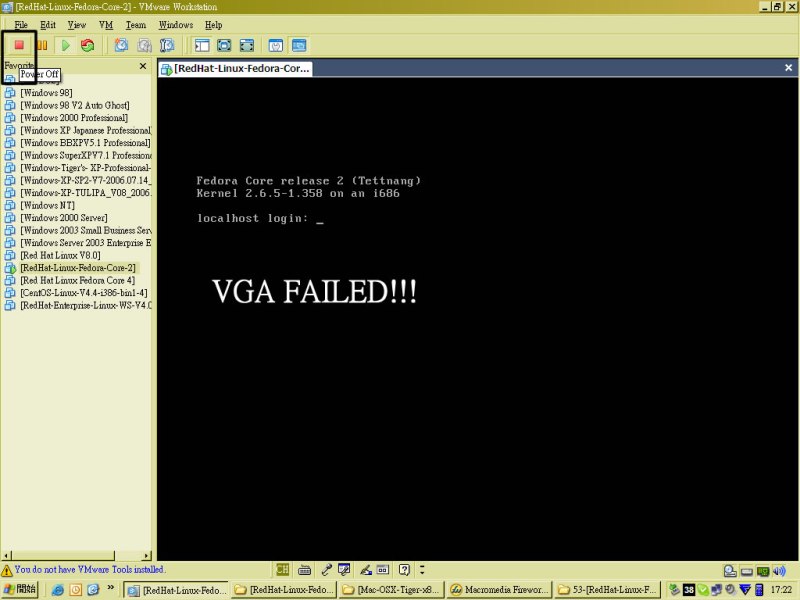
Task: Click the Windows Start button
Action: tap(20, 590)
